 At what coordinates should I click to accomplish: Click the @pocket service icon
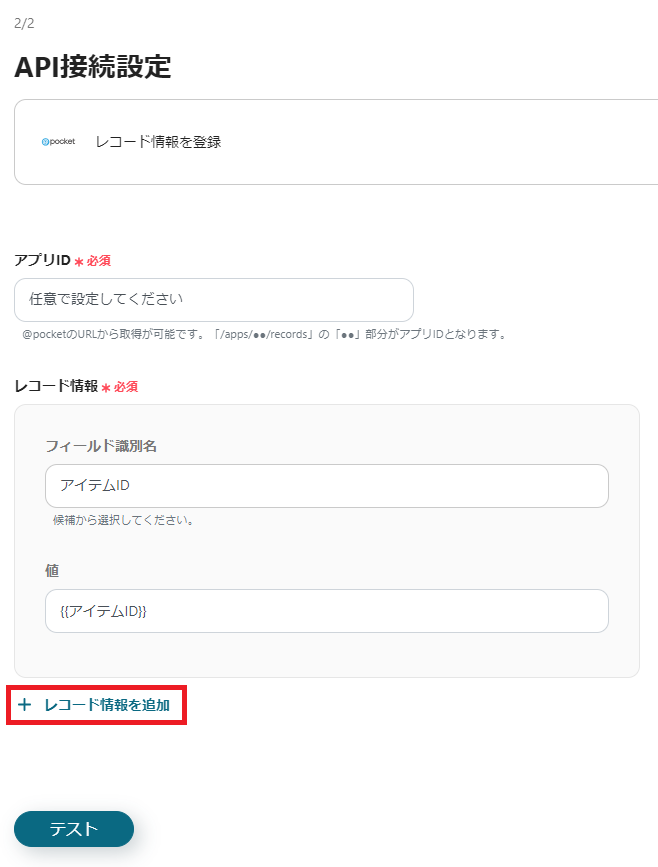(57, 141)
